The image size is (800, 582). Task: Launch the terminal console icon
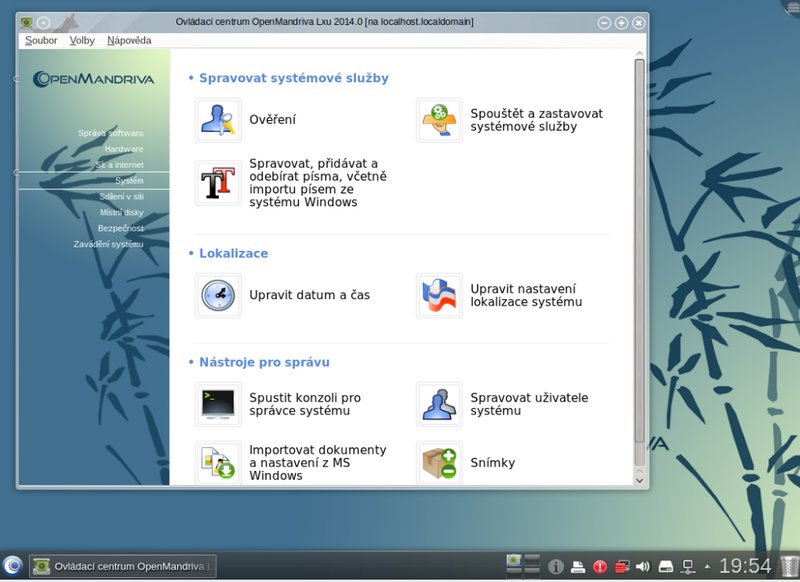click(x=218, y=404)
